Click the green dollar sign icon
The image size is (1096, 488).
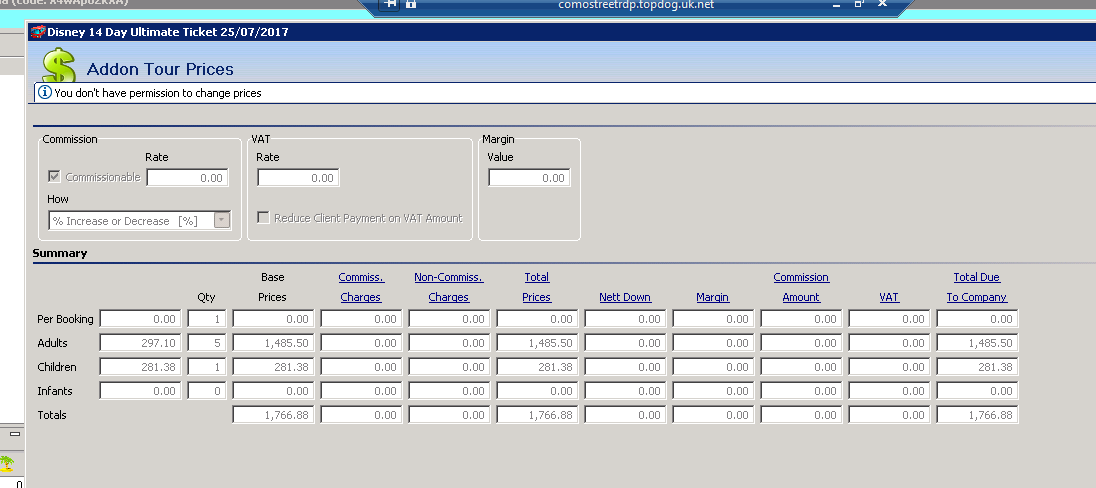click(x=59, y=65)
